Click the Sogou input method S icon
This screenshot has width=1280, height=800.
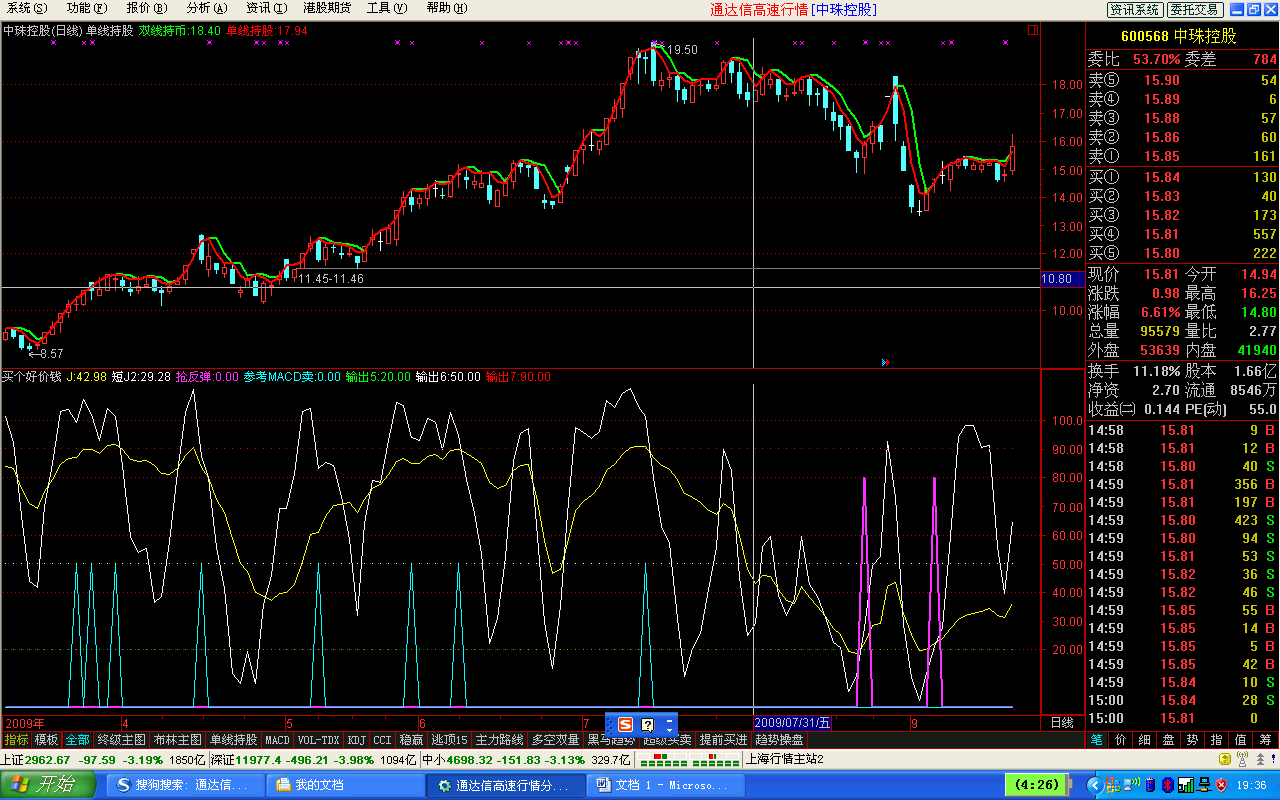(625, 724)
